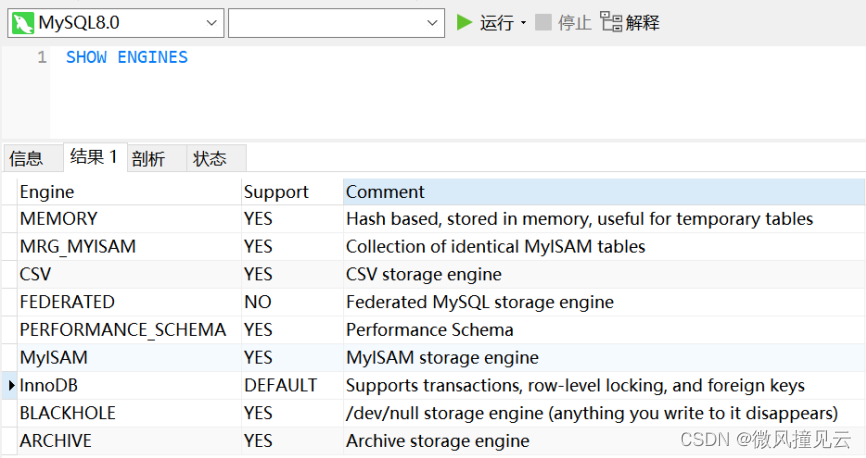Click the green Run play icon
The image size is (866, 458).
[464, 23]
